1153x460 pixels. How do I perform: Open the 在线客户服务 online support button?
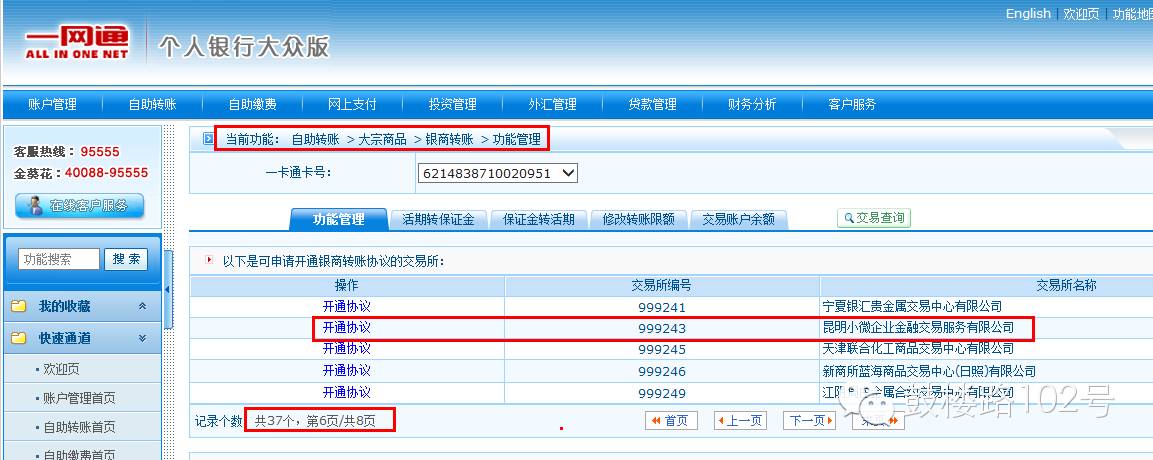pyautogui.click(x=79, y=206)
